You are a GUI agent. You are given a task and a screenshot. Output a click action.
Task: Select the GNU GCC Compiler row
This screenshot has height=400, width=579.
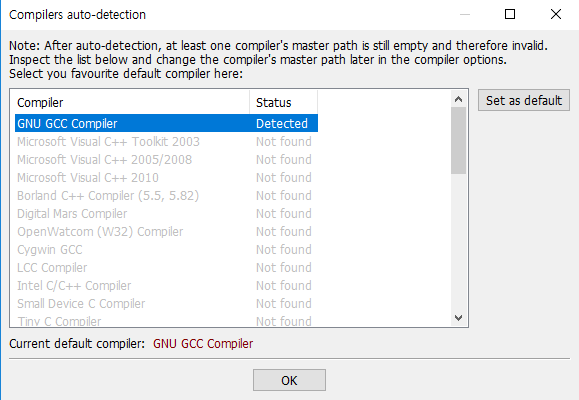[x=166, y=123]
